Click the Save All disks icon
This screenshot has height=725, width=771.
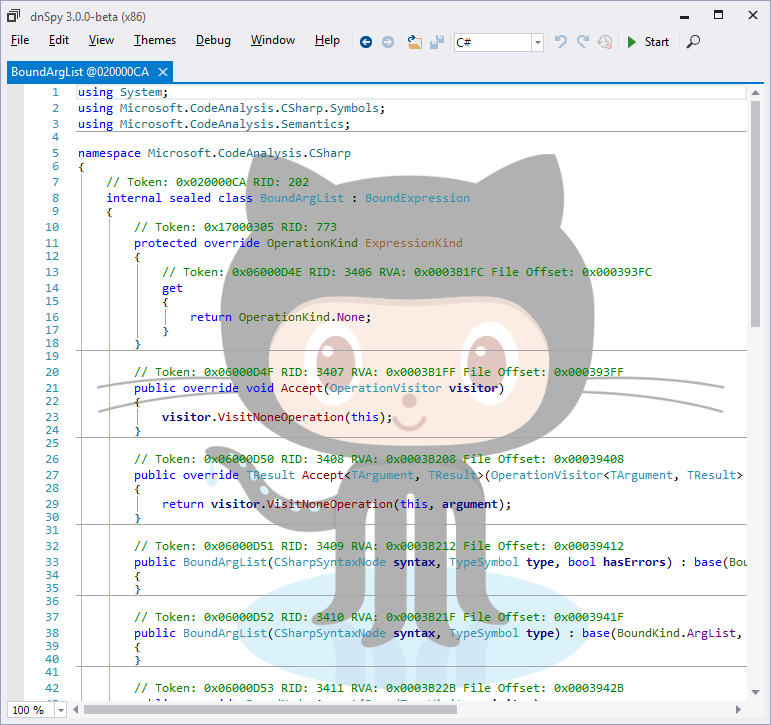tap(437, 42)
